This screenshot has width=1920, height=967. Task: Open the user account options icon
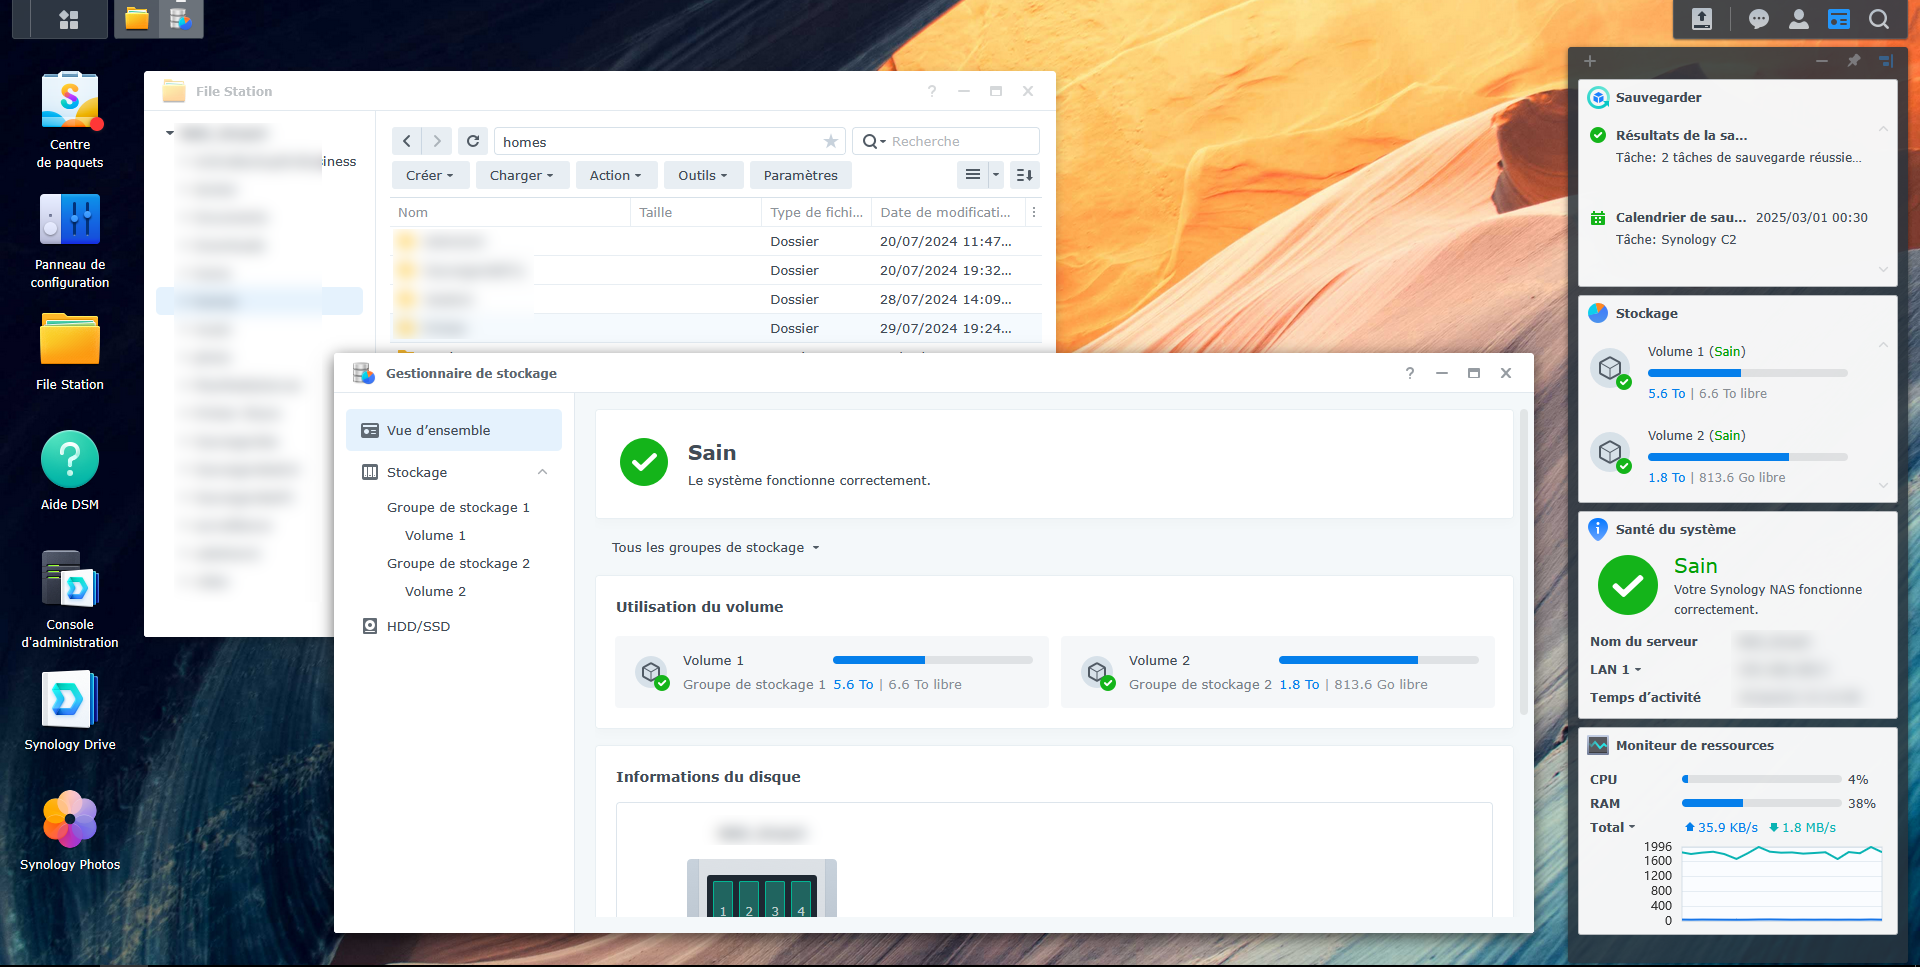pos(1798,19)
